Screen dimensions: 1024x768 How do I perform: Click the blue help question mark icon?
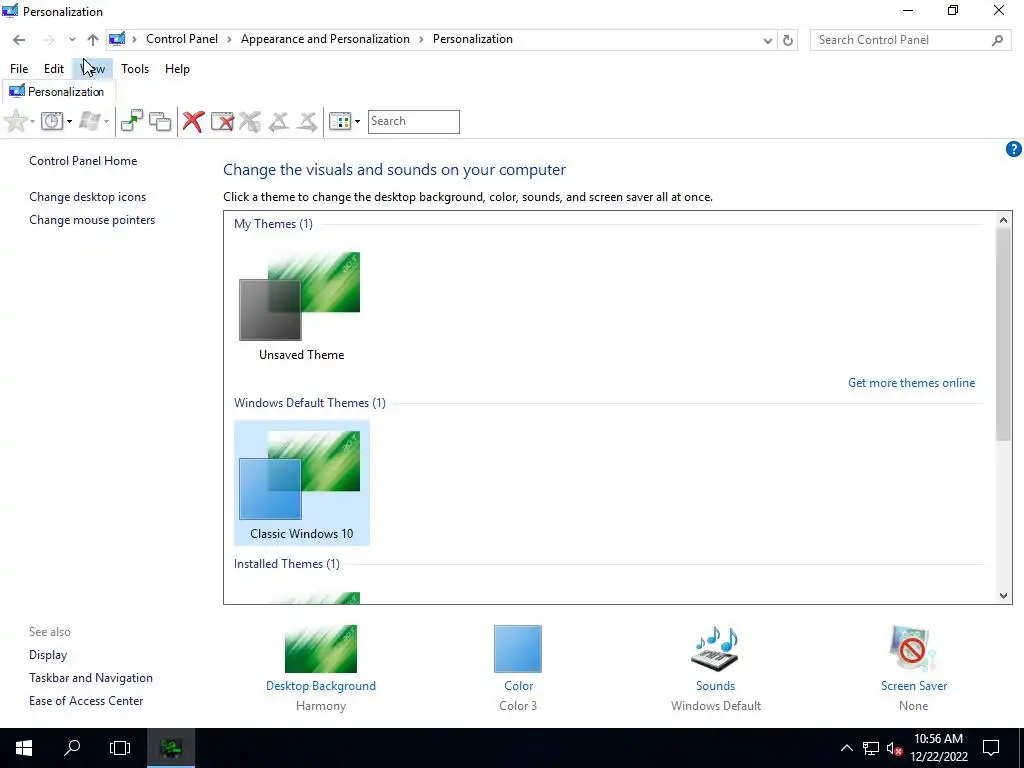pyautogui.click(x=1014, y=150)
